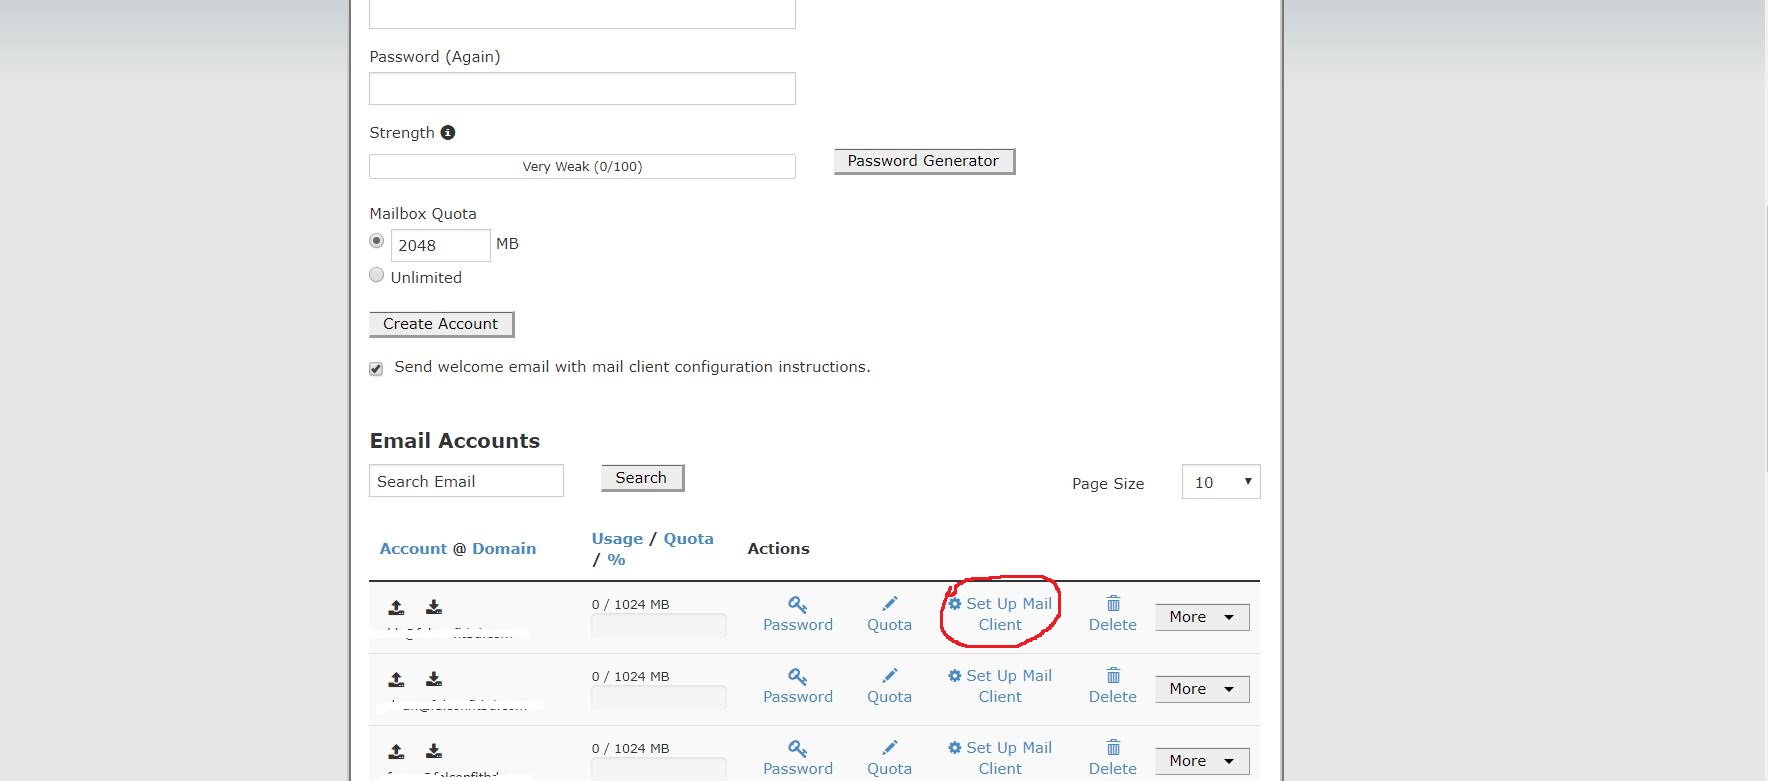Click the Very Weak strength meter bar
Screen dimensions: 1768x781
click(582, 167)
